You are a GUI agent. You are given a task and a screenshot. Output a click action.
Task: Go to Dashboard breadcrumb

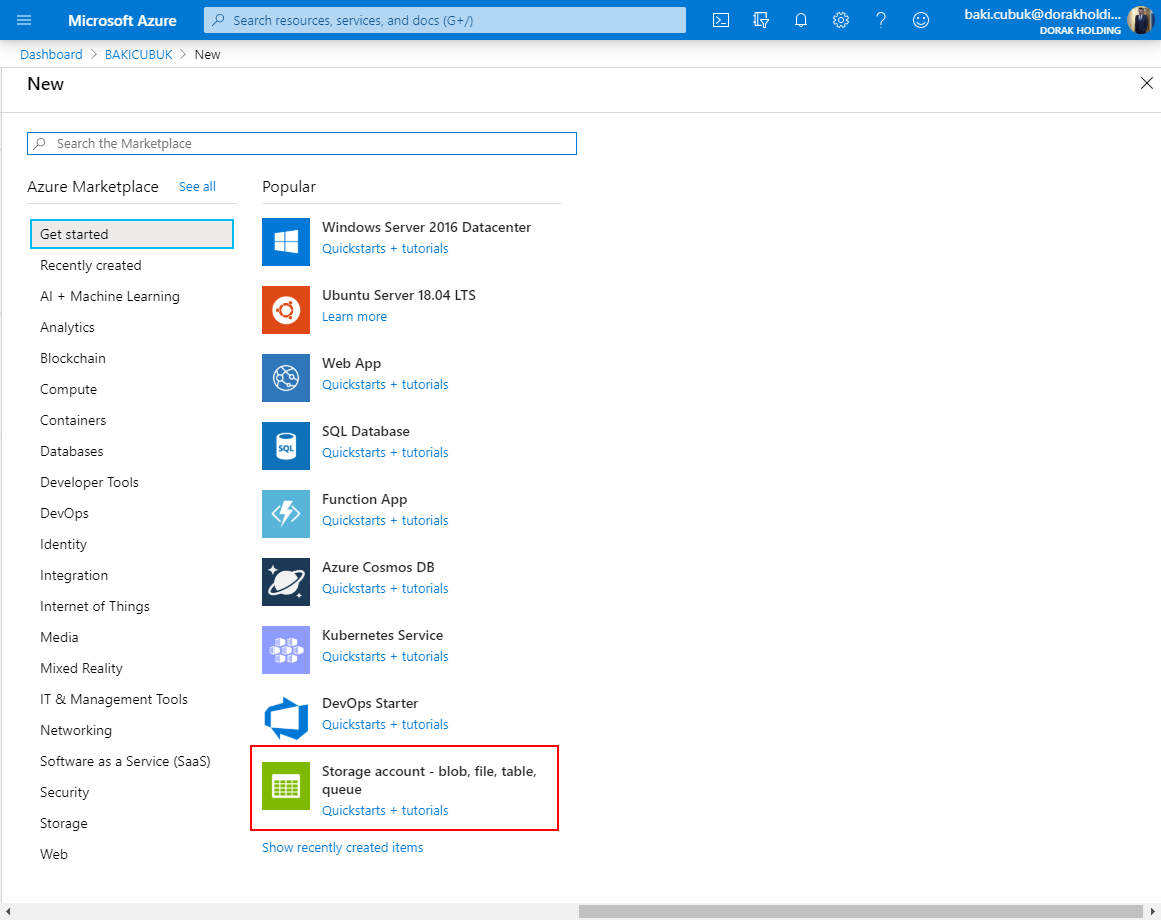[51, 55]
